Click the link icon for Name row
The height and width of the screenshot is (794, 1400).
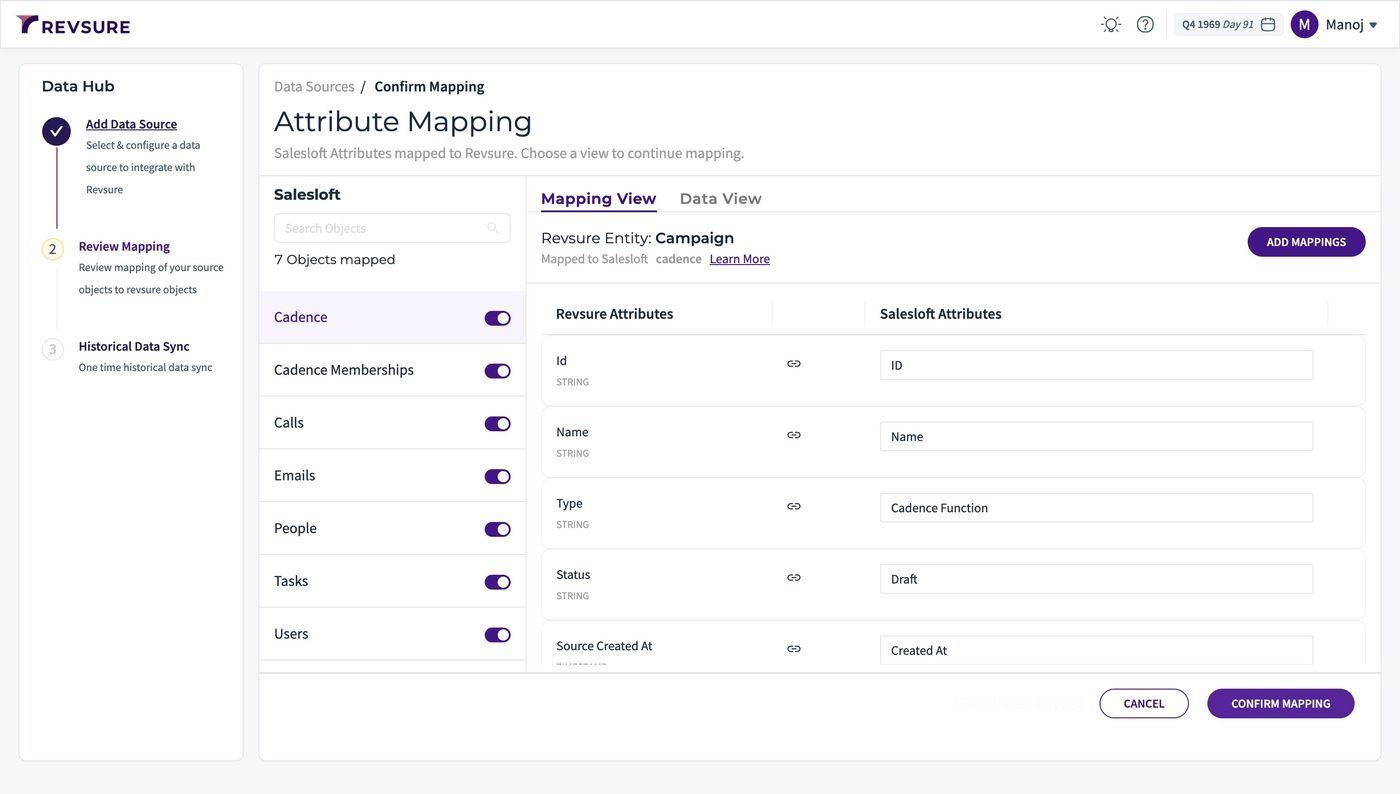(x=794, y=435)
